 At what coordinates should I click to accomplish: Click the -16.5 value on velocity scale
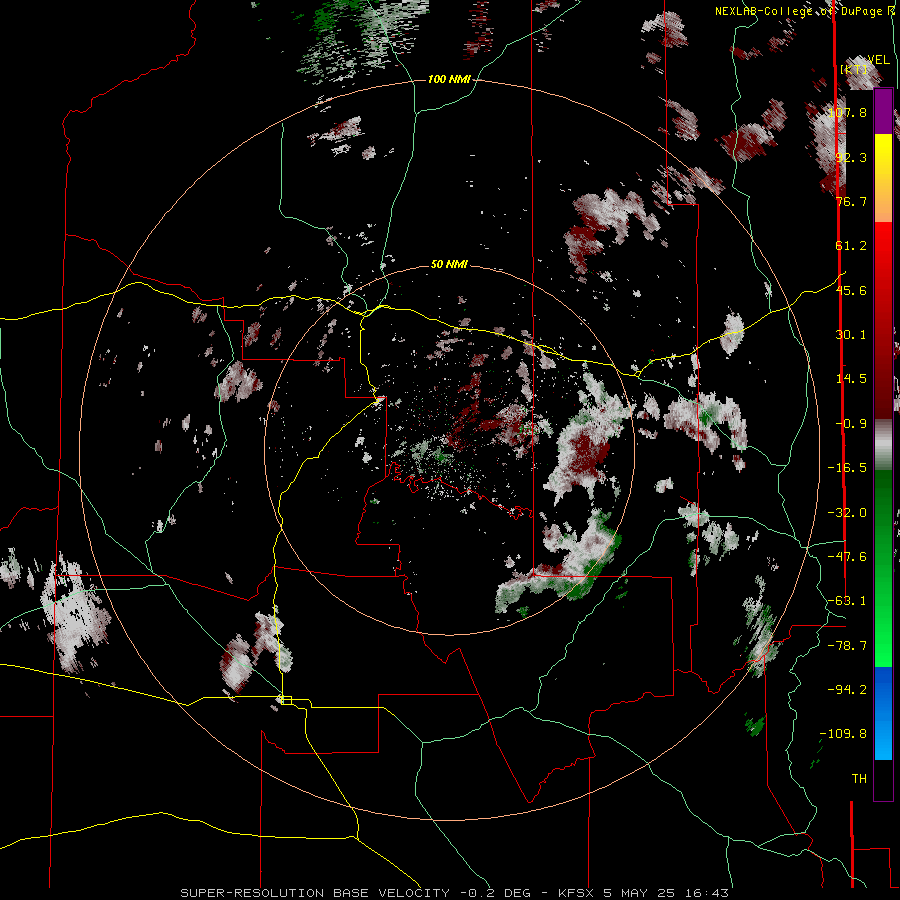tap(847, 468)
